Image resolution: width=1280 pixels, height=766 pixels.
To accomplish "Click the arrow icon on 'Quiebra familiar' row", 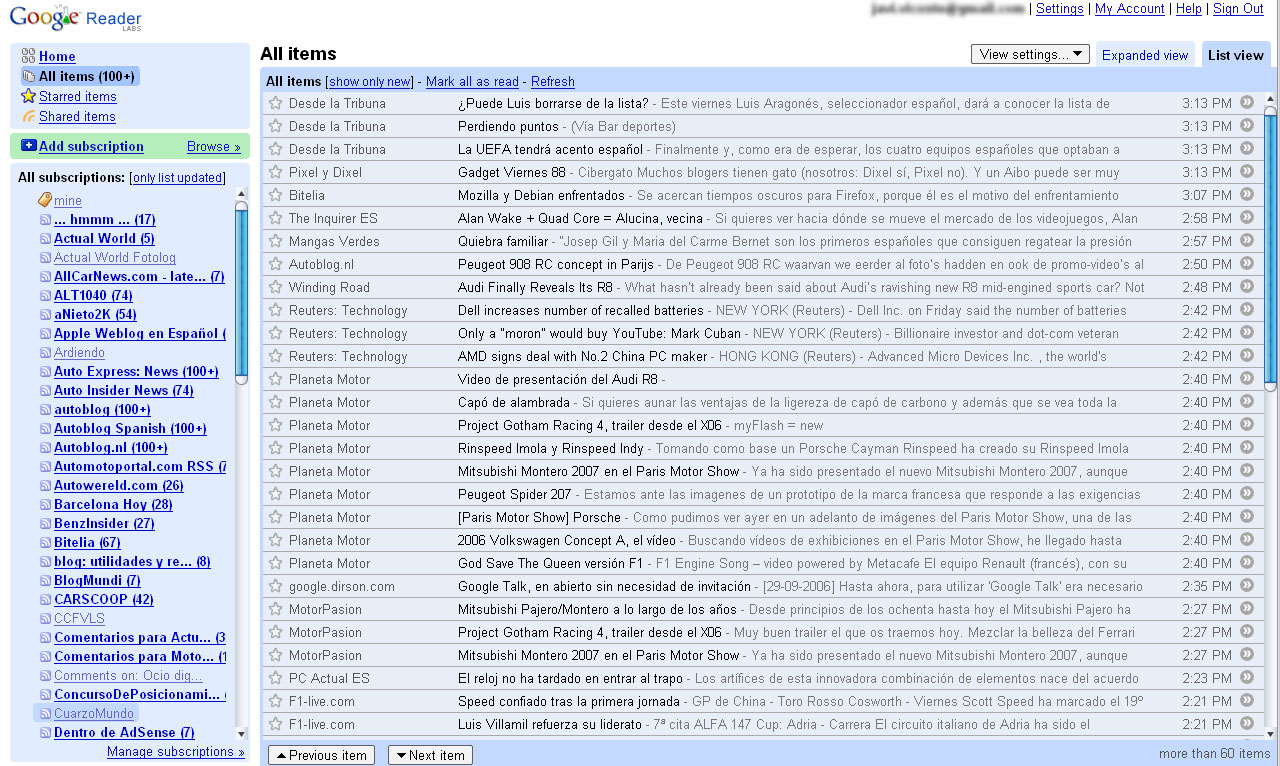I will (1246, 240).
